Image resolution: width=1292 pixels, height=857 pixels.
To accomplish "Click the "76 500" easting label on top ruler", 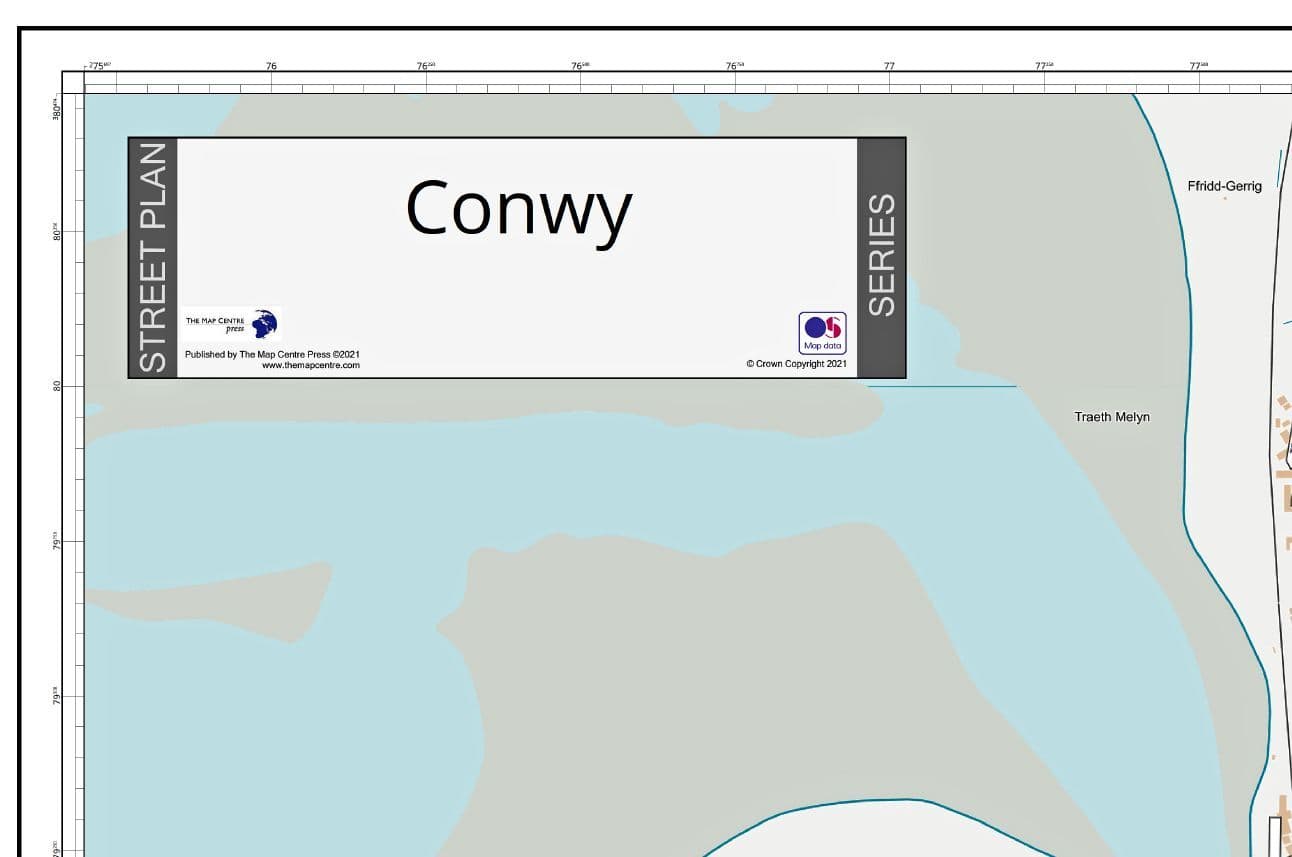I will pyautogui.click(x=580, y=66).
